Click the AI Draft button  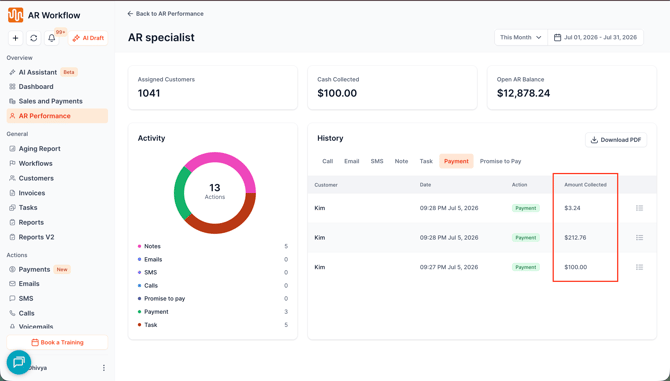tap(88, 38)
